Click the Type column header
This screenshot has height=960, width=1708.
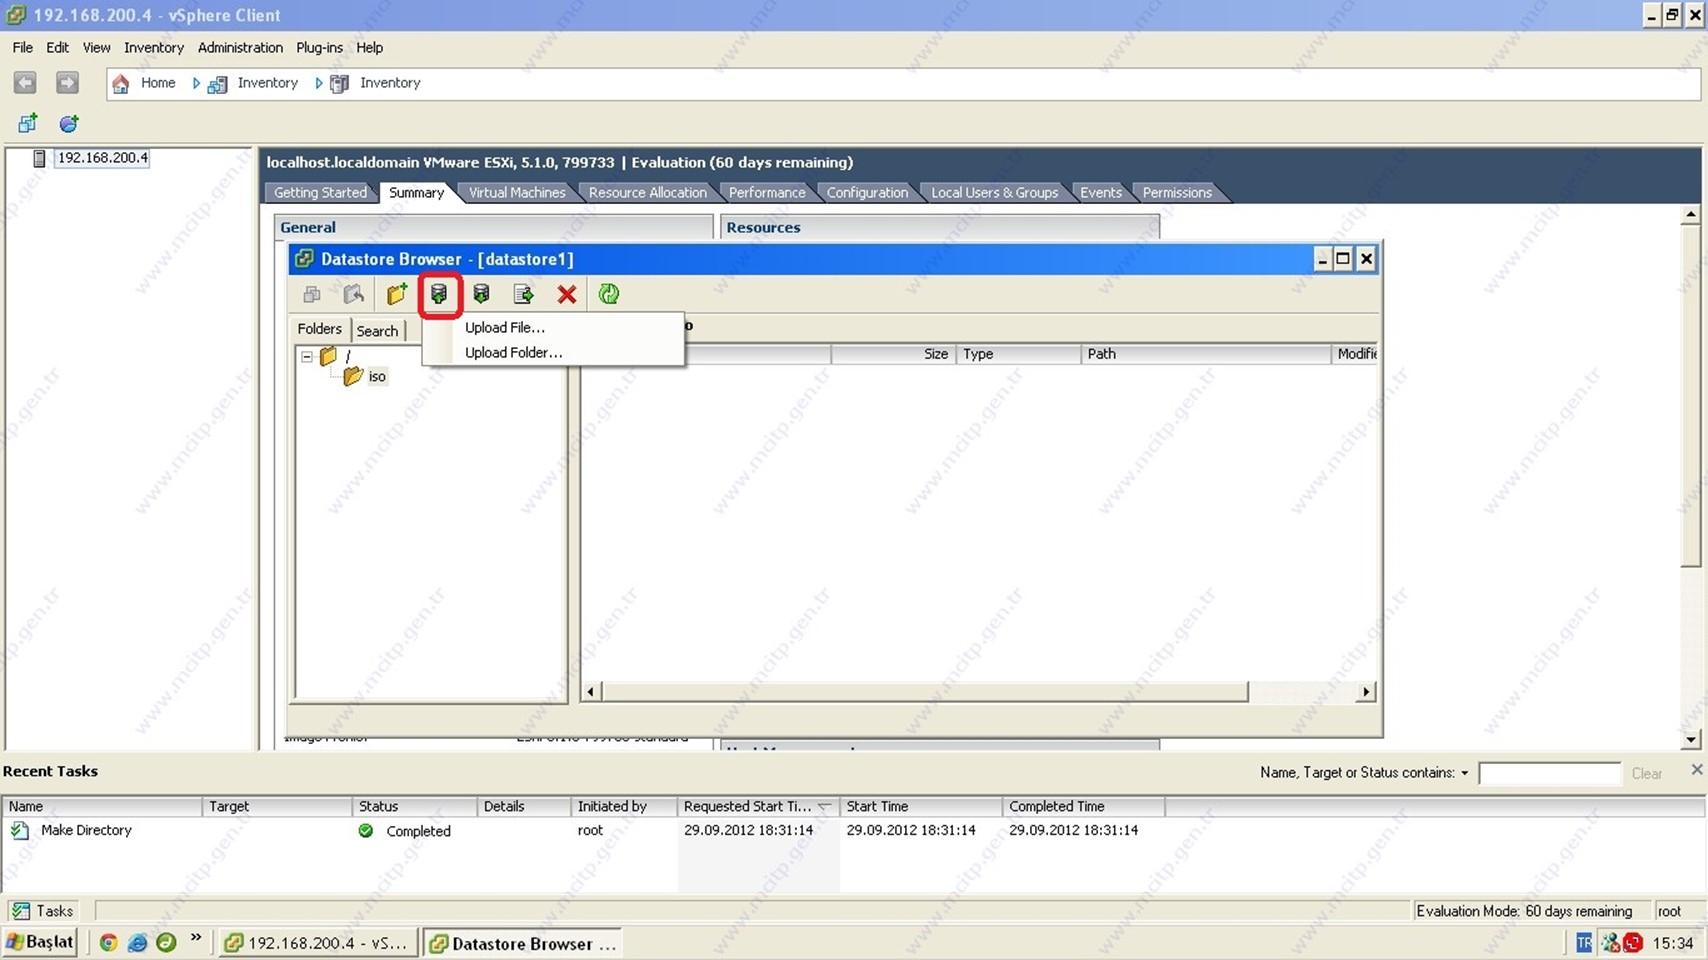(x=1018, y=354)
